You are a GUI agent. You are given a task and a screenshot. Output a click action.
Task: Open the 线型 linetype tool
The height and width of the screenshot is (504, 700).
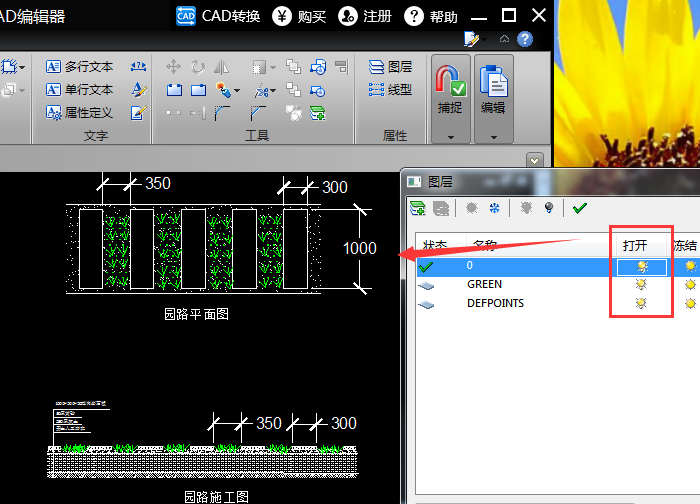tap(390, 90)
